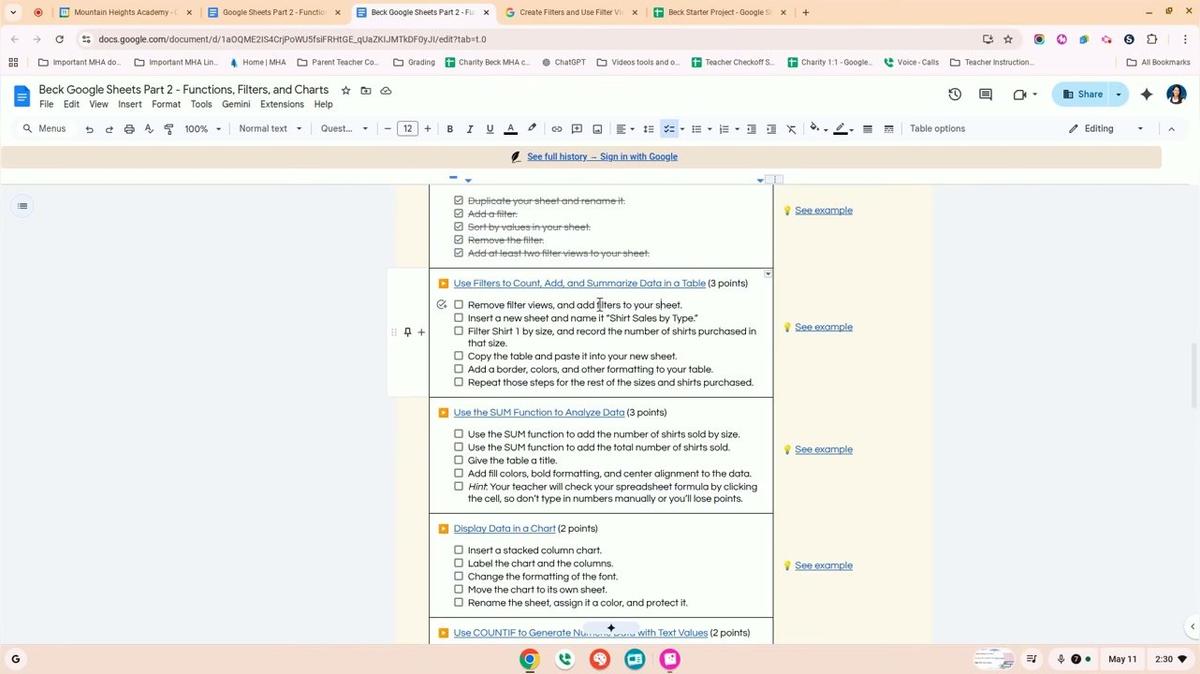Open the Editing mode dropdown
The image size is (1200, 674).
(1105, 129)
